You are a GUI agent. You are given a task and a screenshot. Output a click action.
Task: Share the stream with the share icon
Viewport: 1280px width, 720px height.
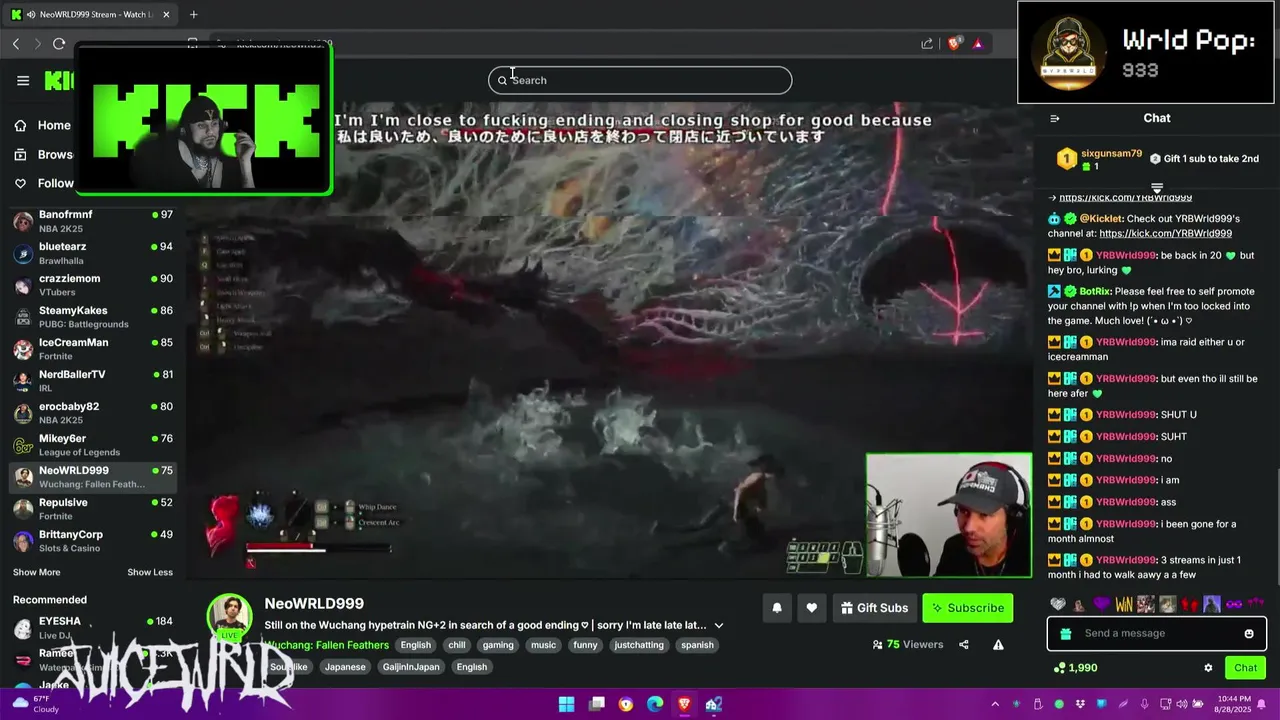(964, 645)
